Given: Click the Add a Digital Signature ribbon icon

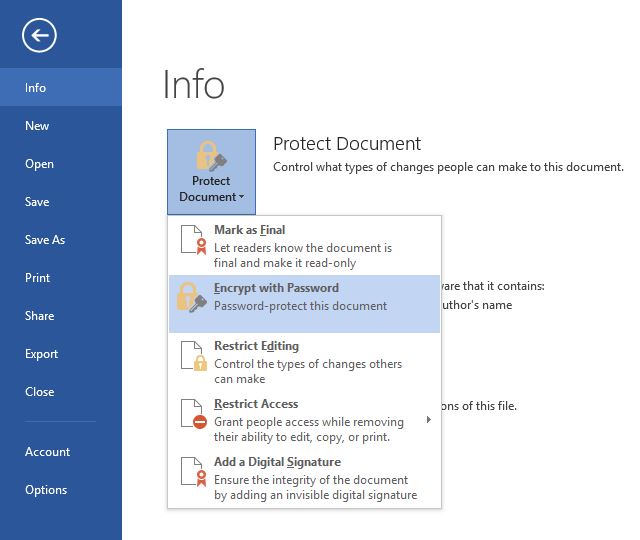Looking at the screenshot, I should tap(193, 472).
